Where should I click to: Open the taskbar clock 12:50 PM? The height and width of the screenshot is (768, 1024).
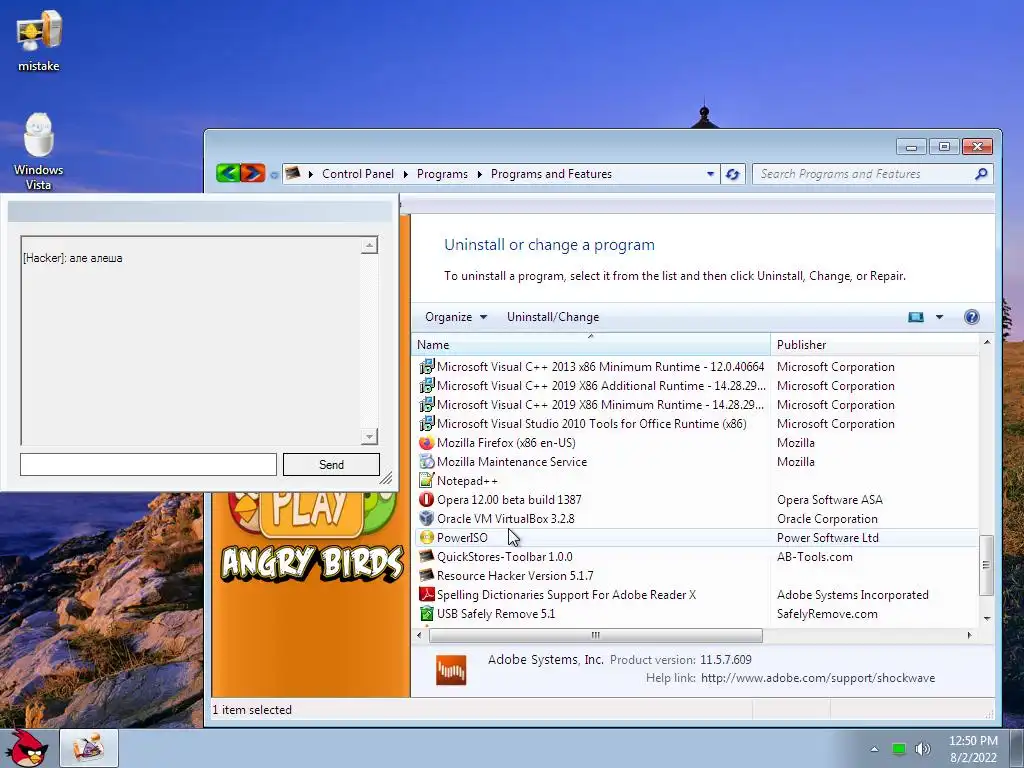click(x=973, y=749)
